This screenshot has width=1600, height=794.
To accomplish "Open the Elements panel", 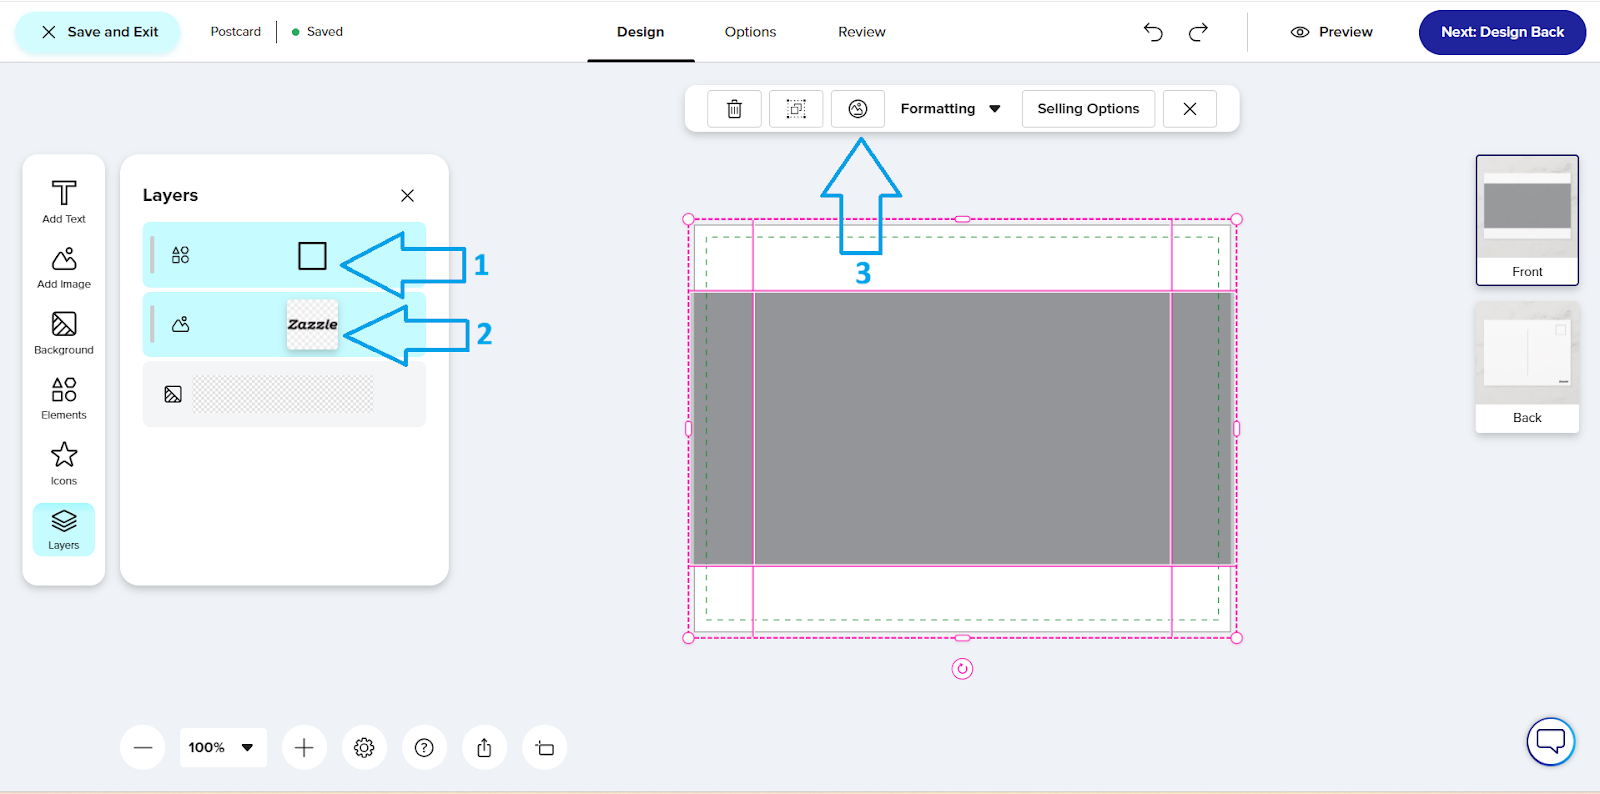I will point(64,398).
